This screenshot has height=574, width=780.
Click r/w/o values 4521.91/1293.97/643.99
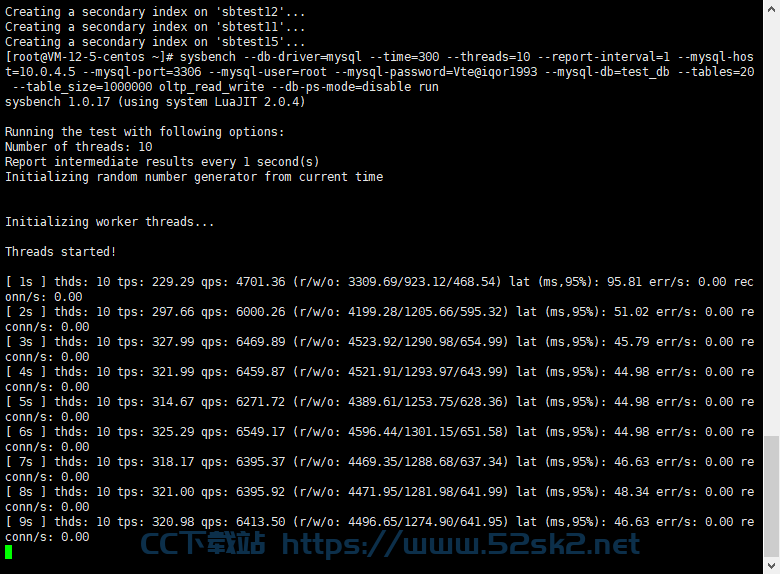pyautogui.click(x=424, y=372)
